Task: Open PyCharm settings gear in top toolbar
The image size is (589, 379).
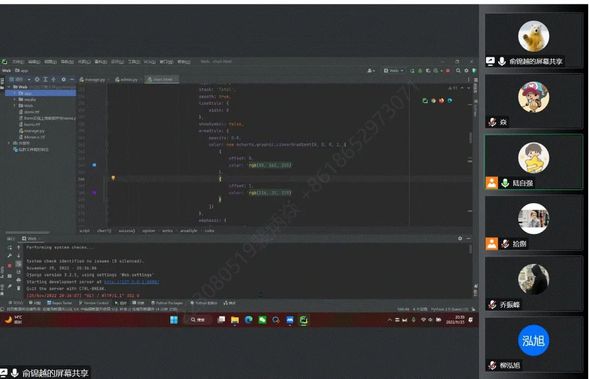Action: pyautogui.click(x=466, y=70)
